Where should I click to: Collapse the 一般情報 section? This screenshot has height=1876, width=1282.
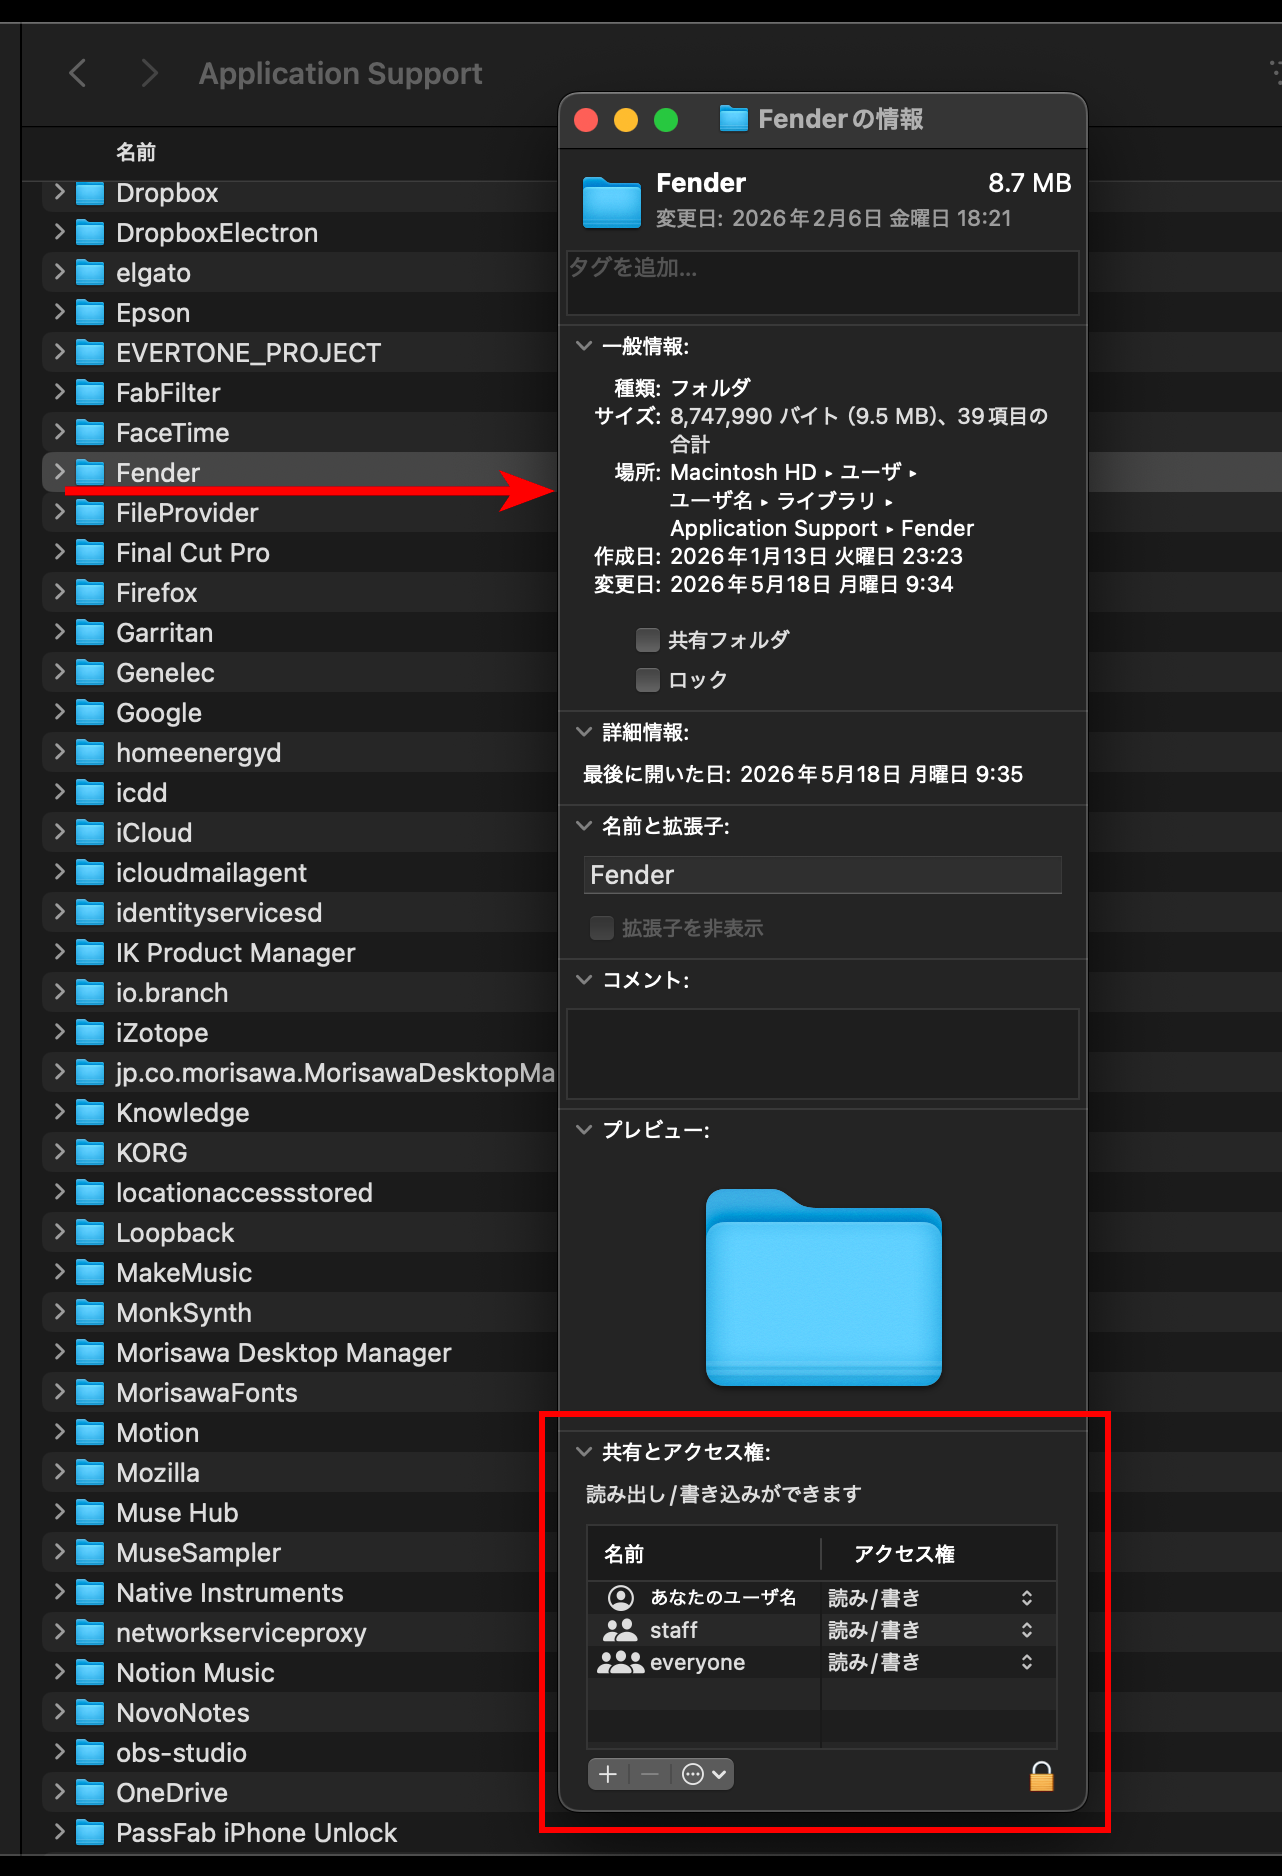[x=584, y=346]
